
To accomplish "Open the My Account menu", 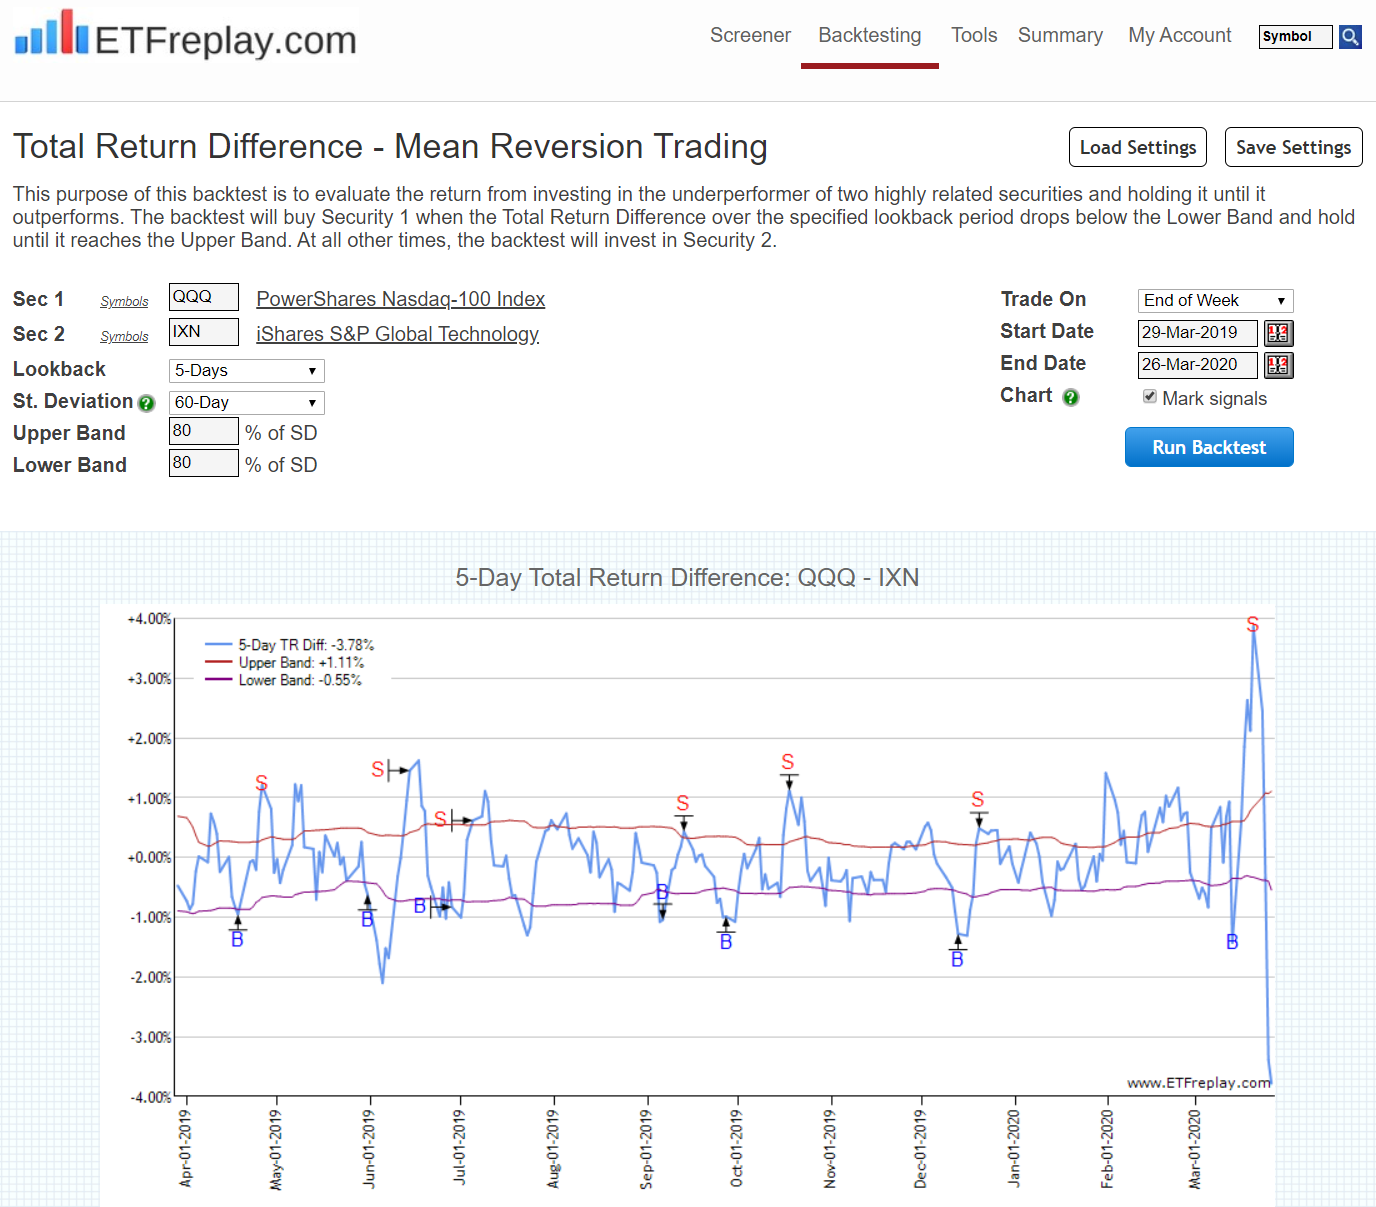I will pos(1180,35).
